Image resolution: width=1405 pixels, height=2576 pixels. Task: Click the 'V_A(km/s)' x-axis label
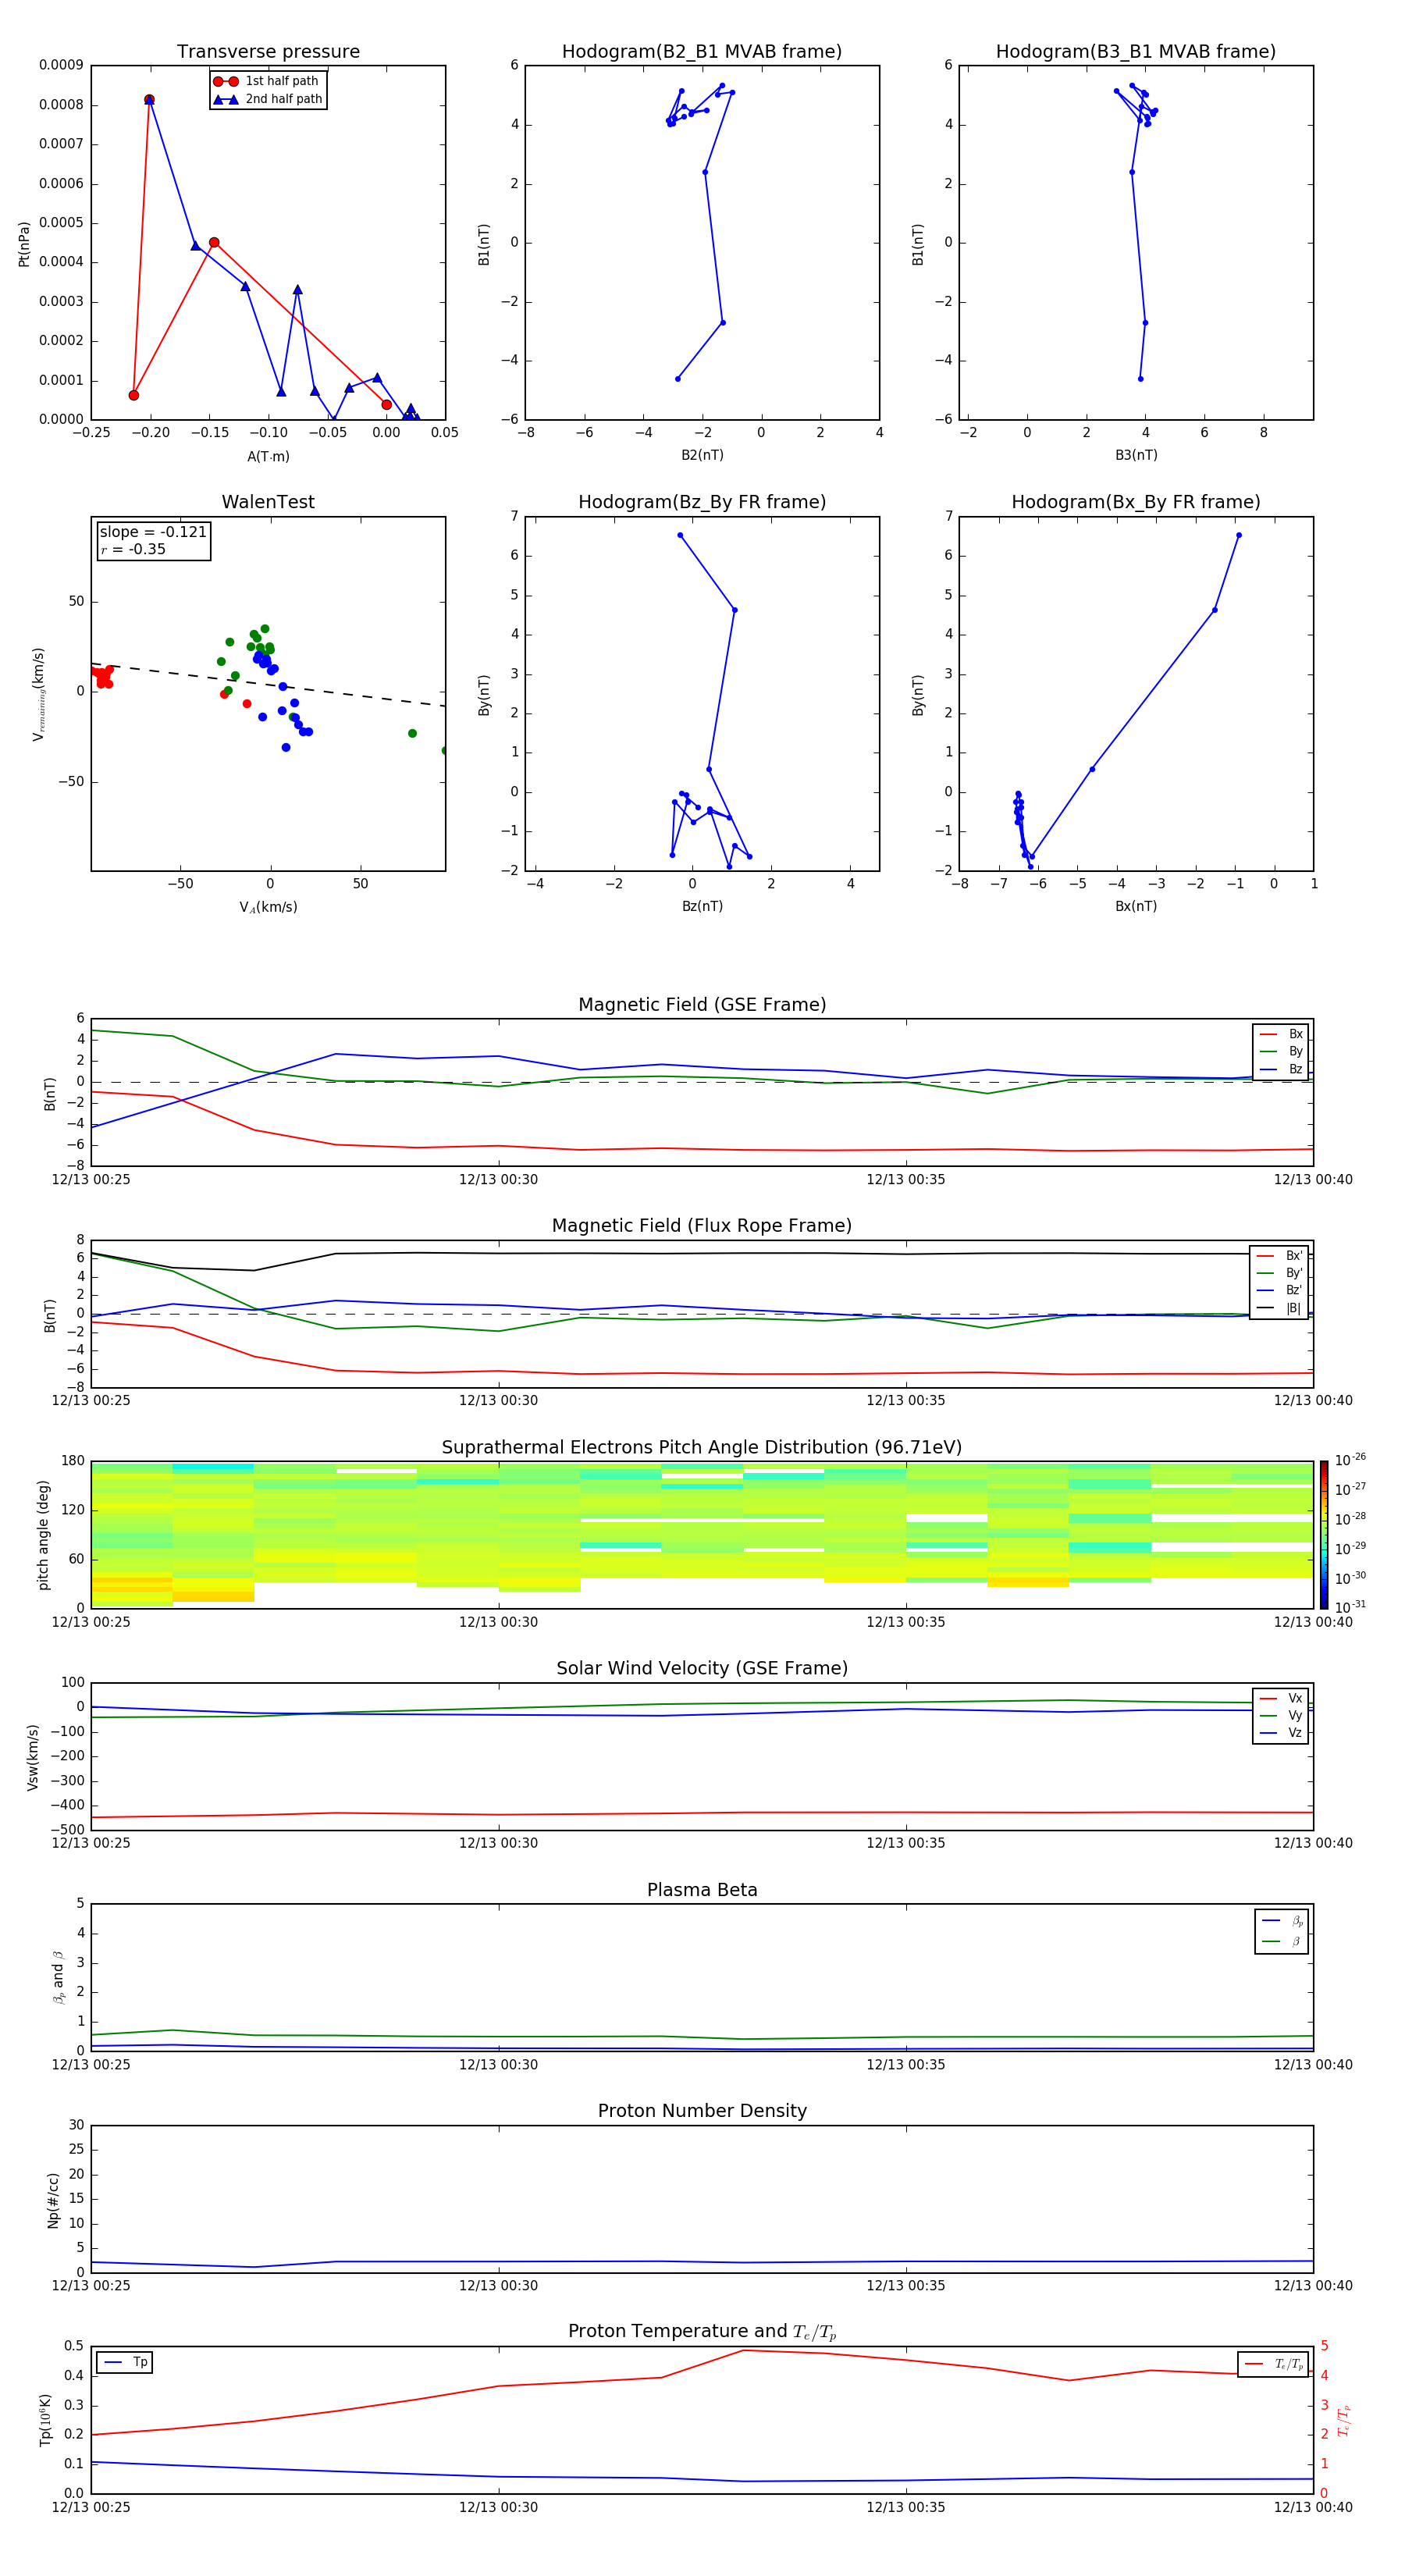[x=268, y=908]
